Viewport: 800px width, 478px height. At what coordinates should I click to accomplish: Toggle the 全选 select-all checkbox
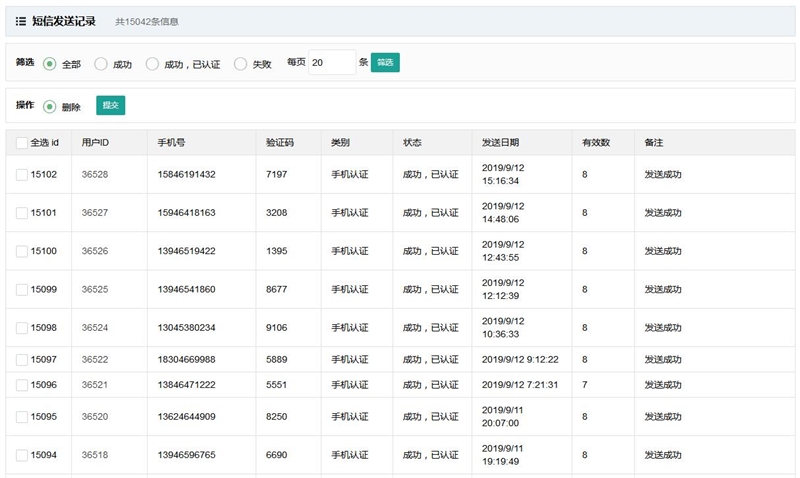tap(22, 143)
